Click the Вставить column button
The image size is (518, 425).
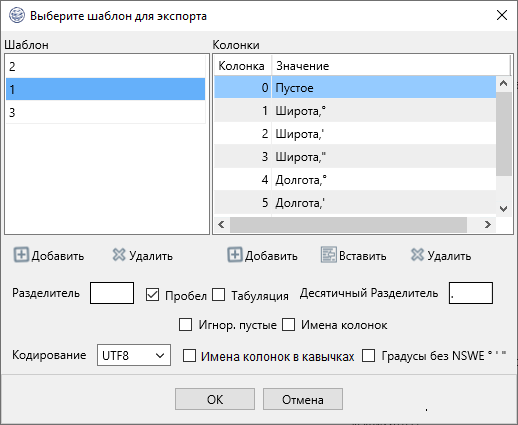[354, 255]
